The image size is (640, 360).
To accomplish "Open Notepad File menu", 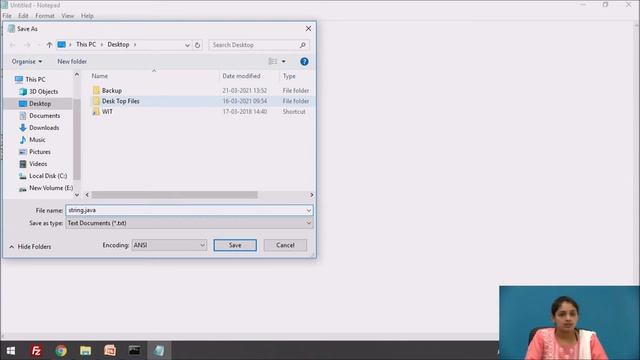I will click(7, 16).
